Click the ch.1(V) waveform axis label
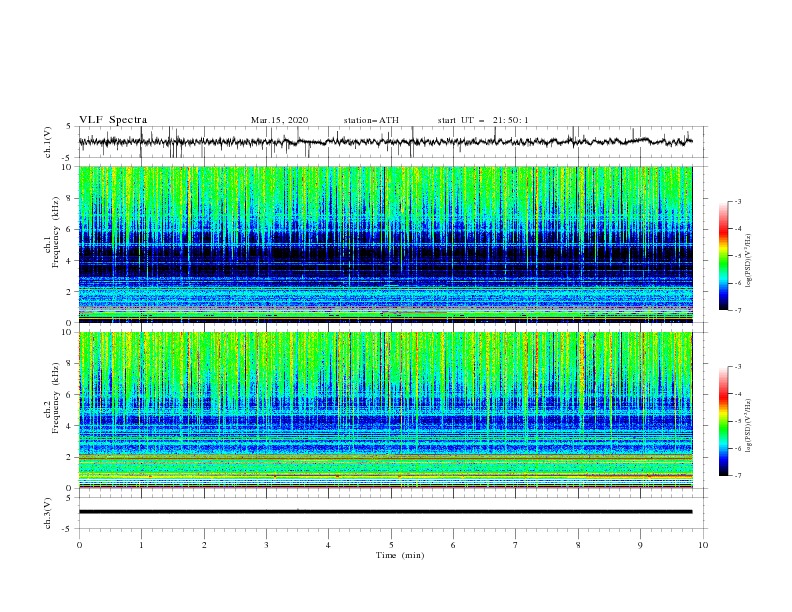This screenshot has width=792, height=612. pos(48,142)
